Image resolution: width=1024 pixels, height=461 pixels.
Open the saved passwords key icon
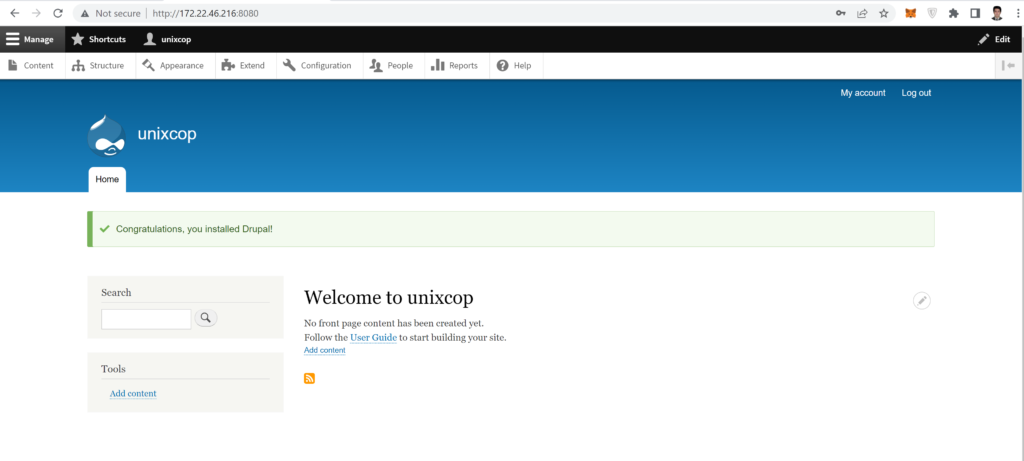[x=840, y=13]
